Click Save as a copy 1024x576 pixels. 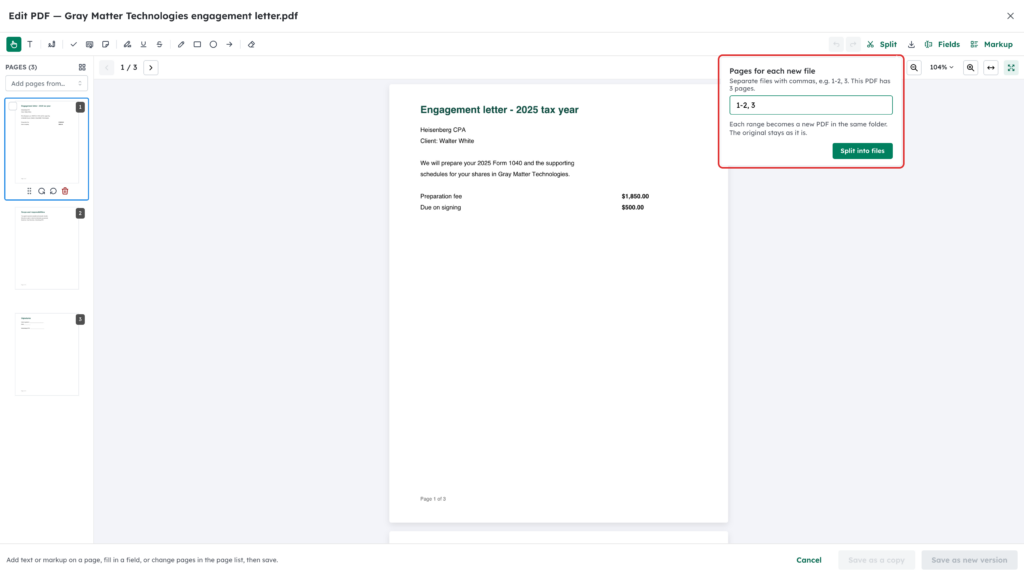click(876, 560)
